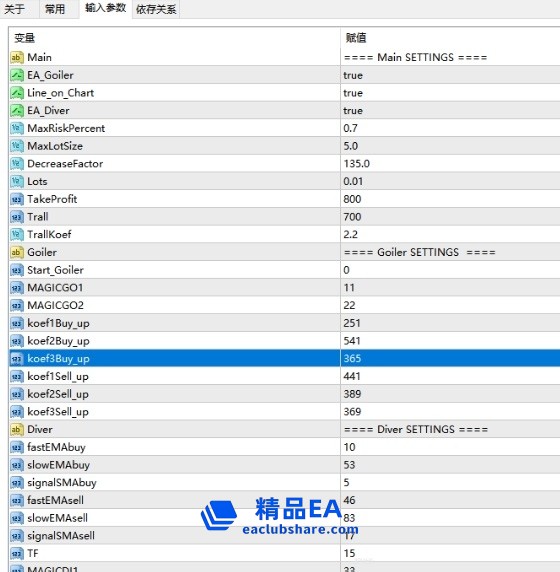Click the koef3Sell_up value 369
This screenshot has width=560, height=572.
click(352, 412)
